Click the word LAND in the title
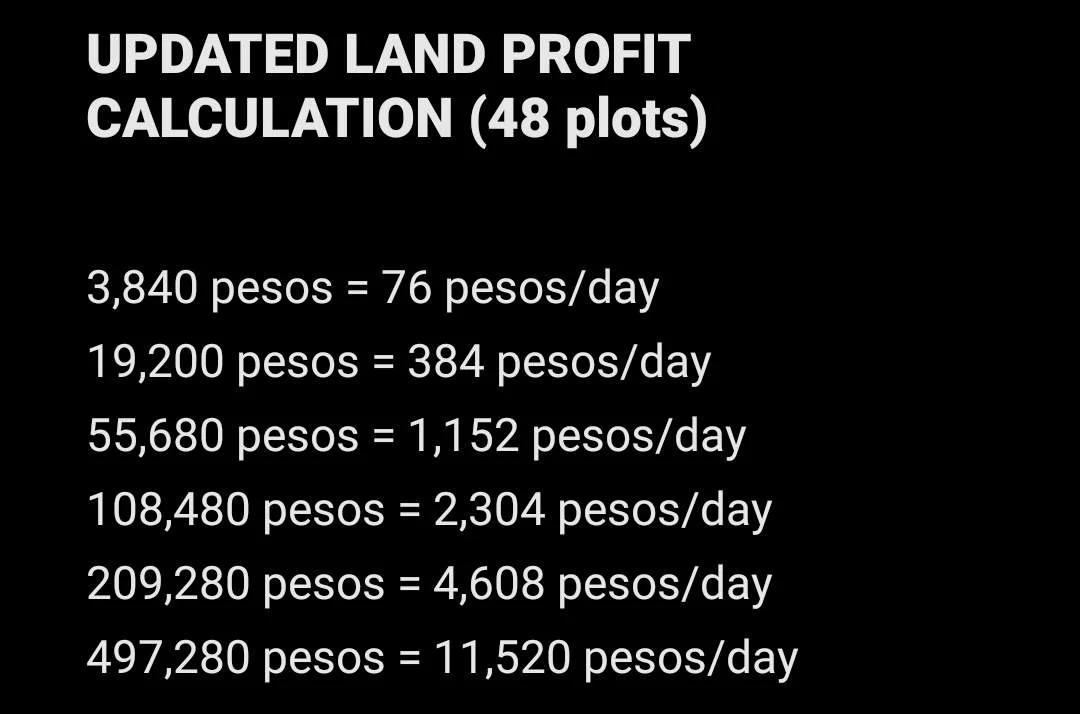Image resolution: width=1080 pixels, height=714 pixels. click(x=415, y=54)
